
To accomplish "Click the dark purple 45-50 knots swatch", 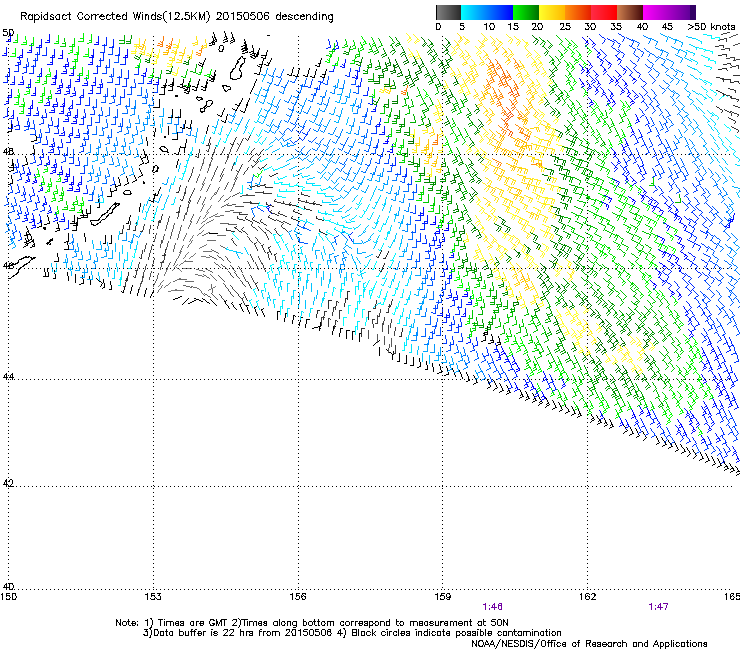I will click(x=682, y=12).
